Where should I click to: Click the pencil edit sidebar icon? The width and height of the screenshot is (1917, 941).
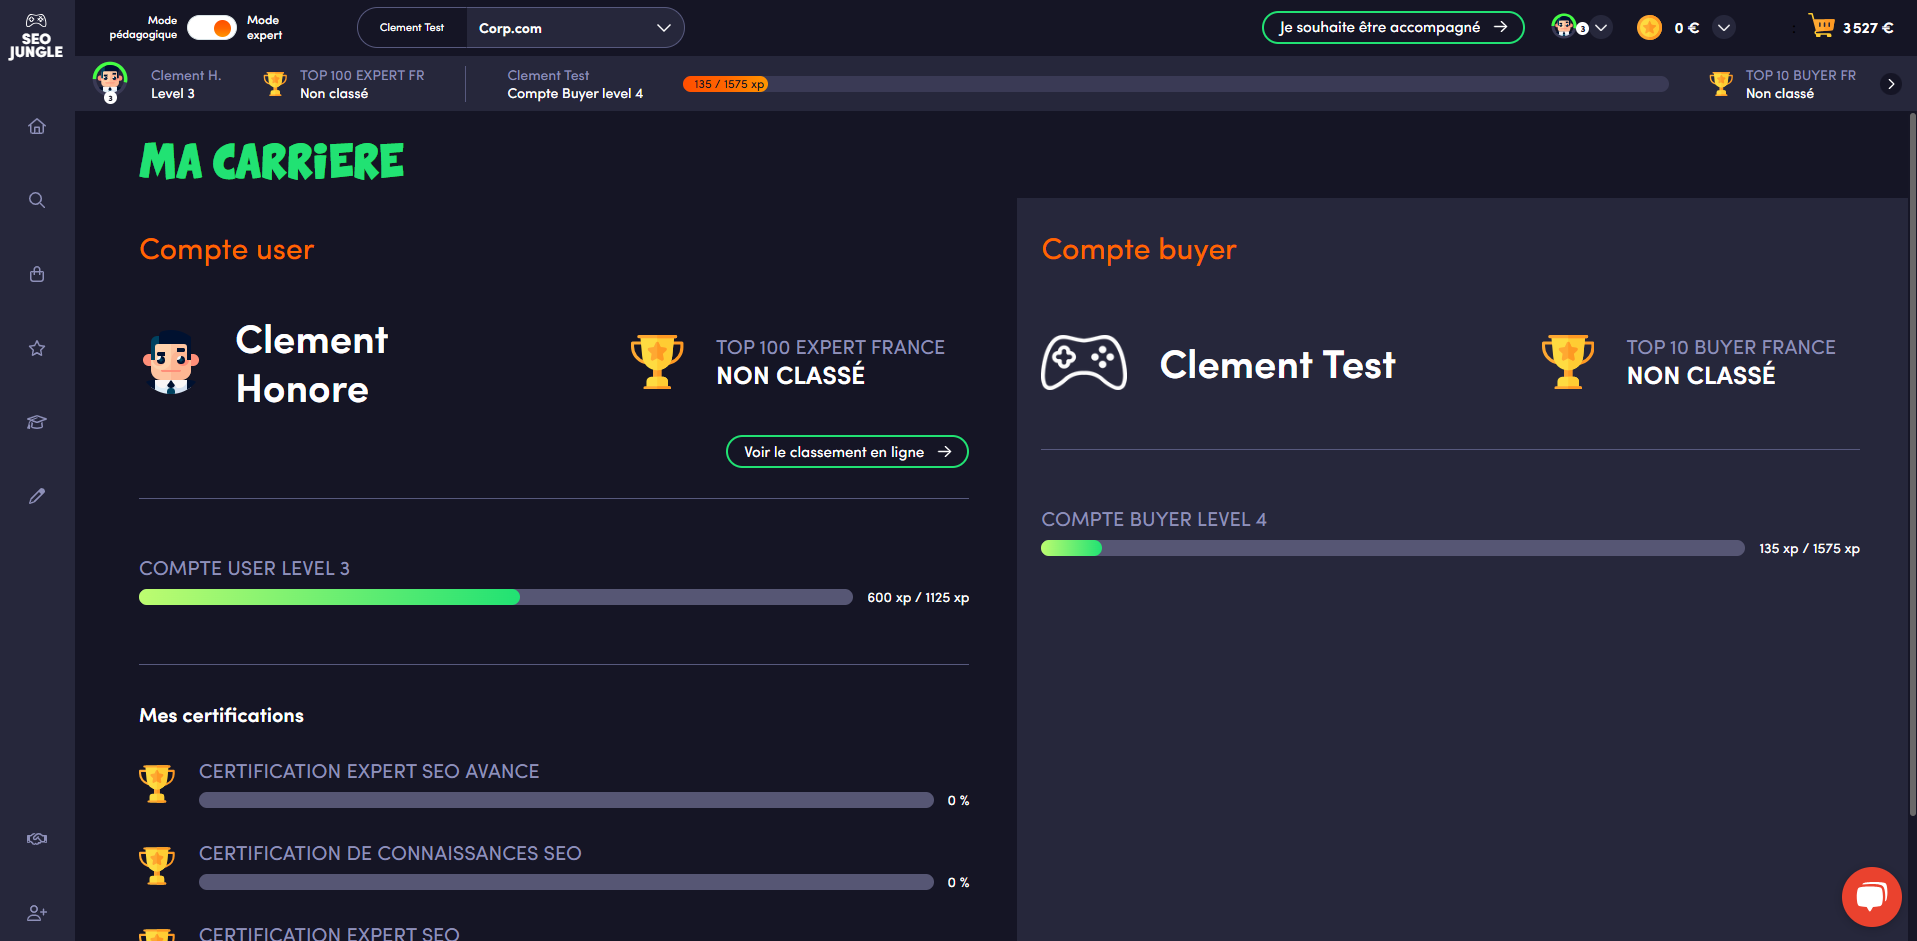pos(37,496)
